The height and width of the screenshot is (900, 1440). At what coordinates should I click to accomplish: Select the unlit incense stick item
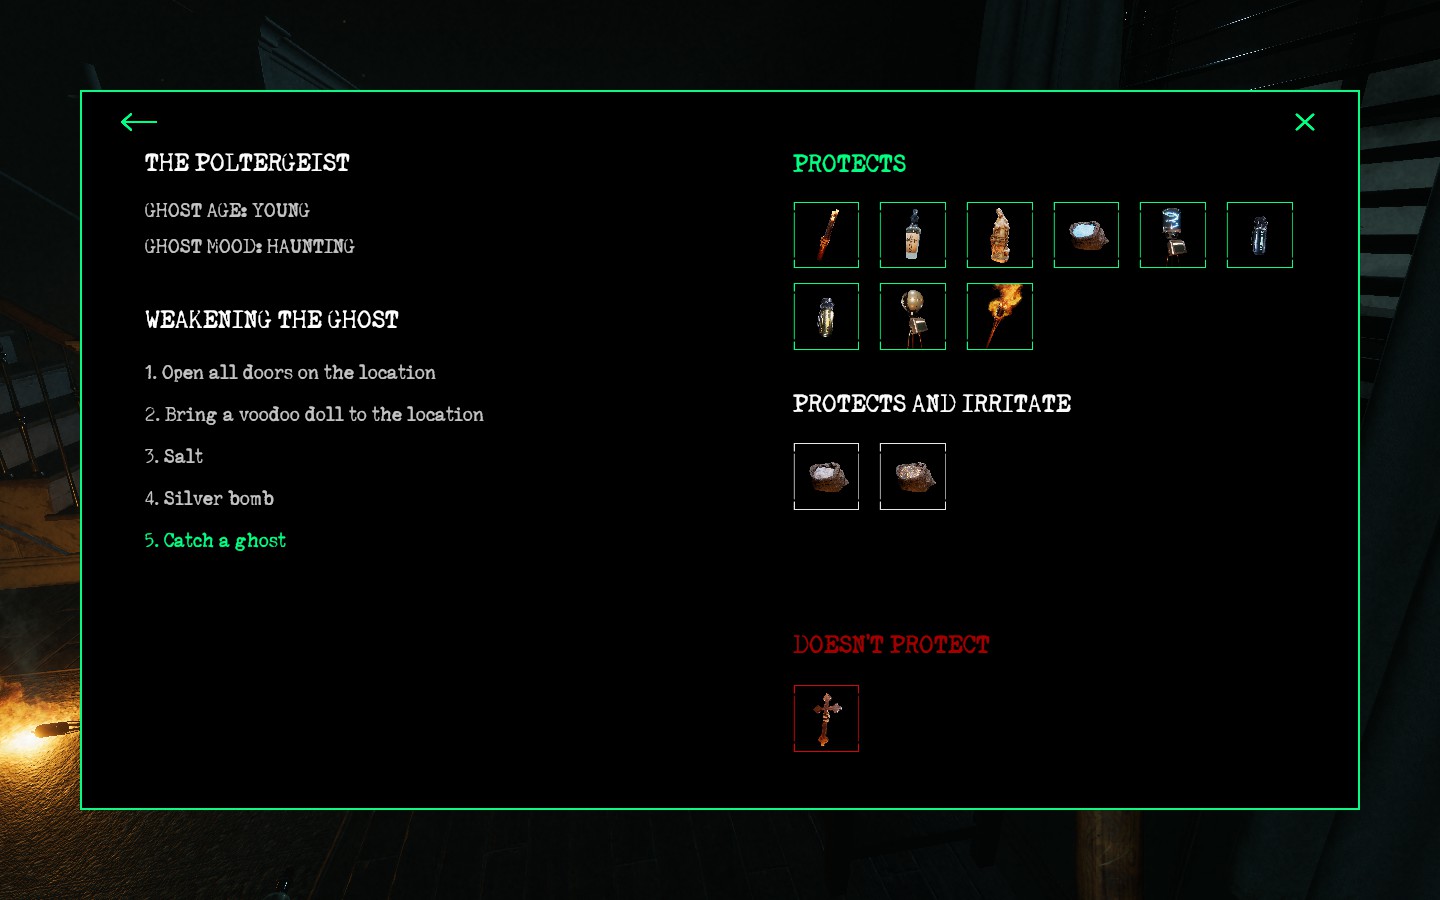(x=826, y=235)
